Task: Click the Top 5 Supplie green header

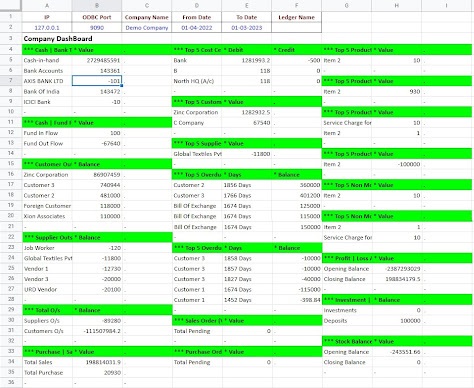Action: [x=197, y=143]
